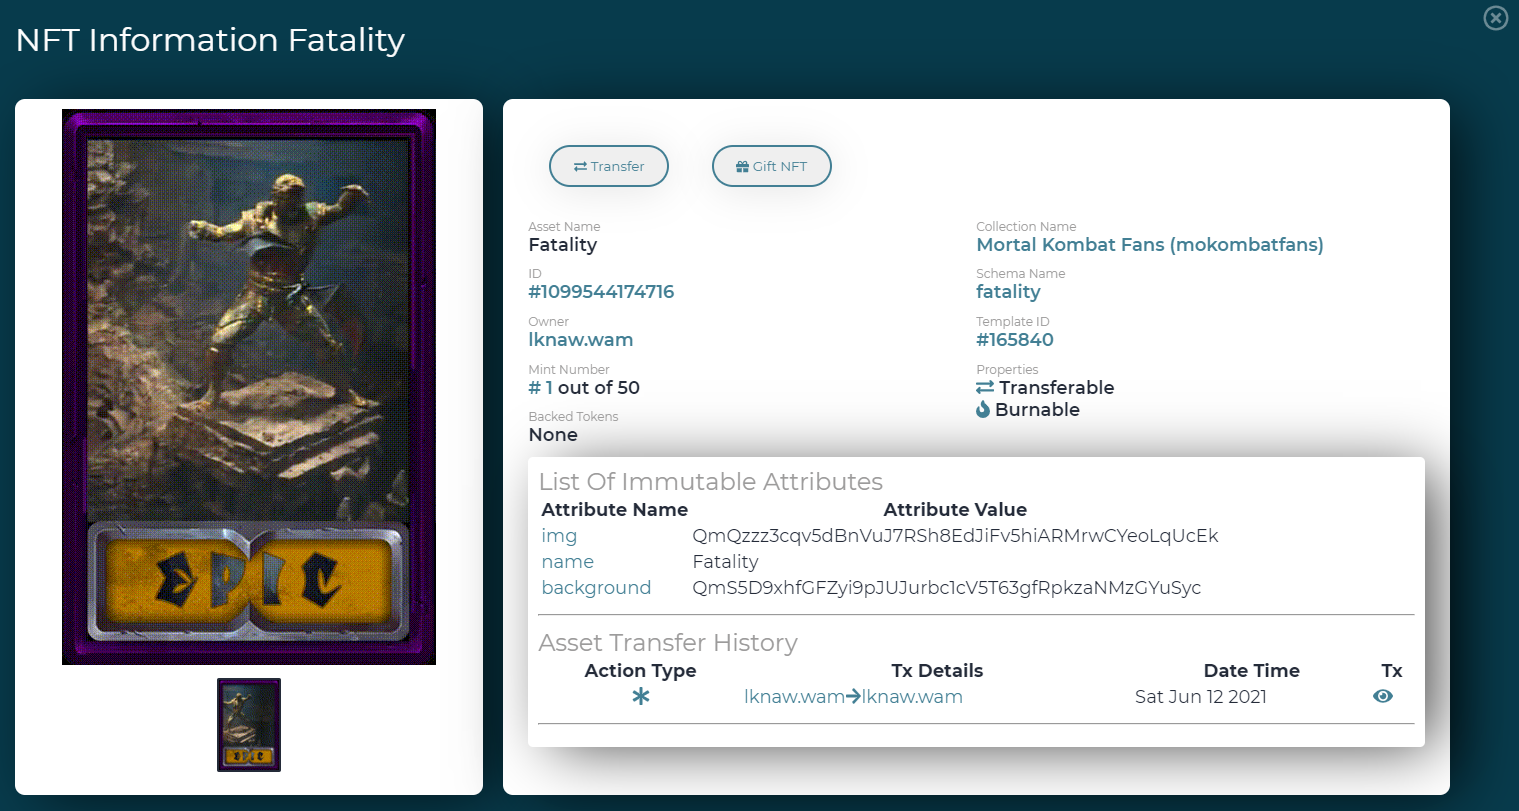
Task: Click the background attribute name
Action: click(596, 588)
